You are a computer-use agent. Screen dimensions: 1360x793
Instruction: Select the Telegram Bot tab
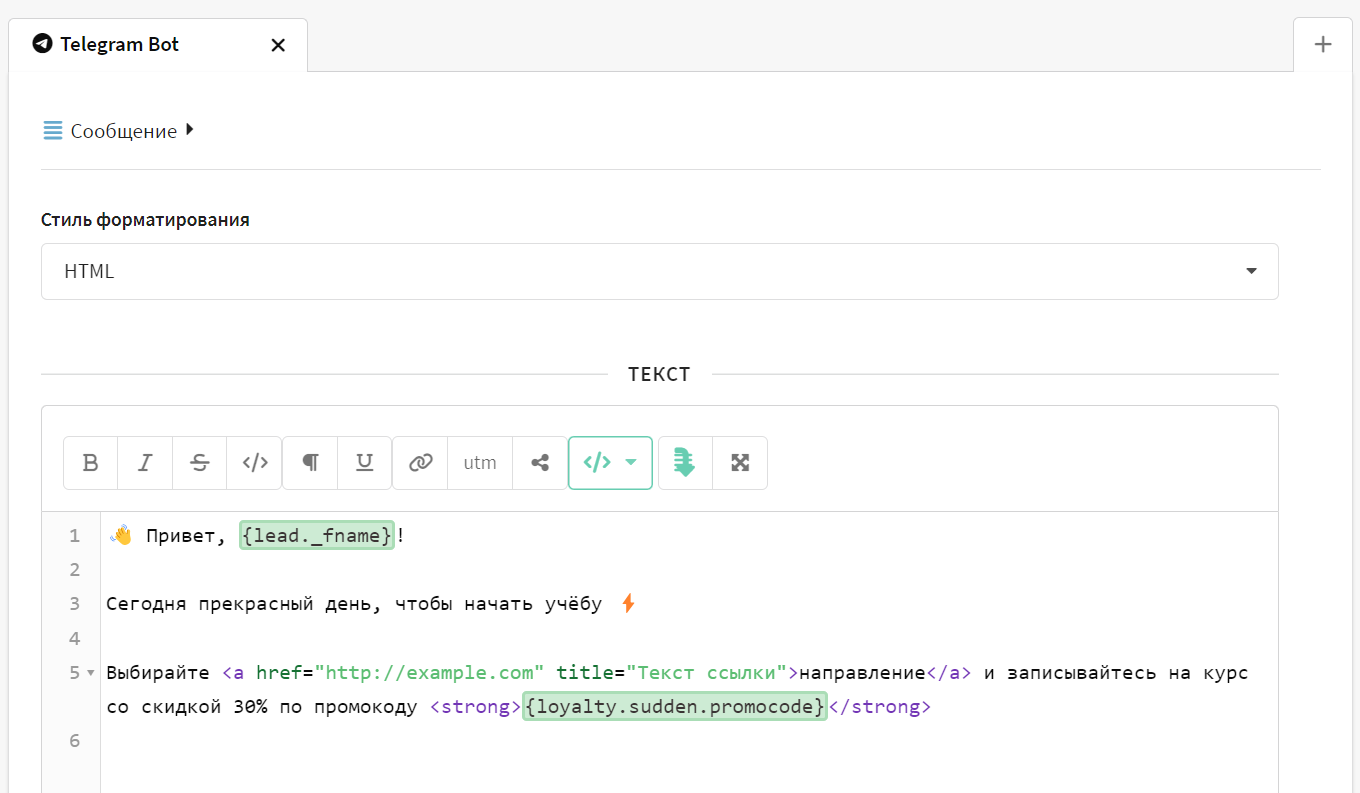[x=120, y=45]
